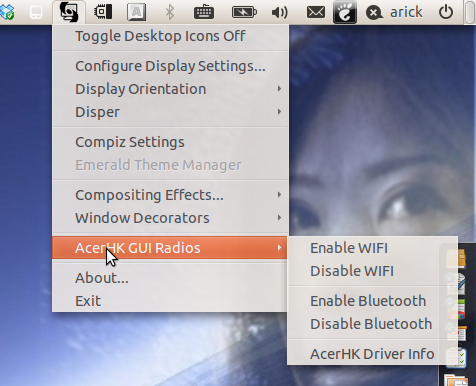Choose Disable WIFI in the submenu
Viewport: 476px width, 386px height.
pos(372,271)
